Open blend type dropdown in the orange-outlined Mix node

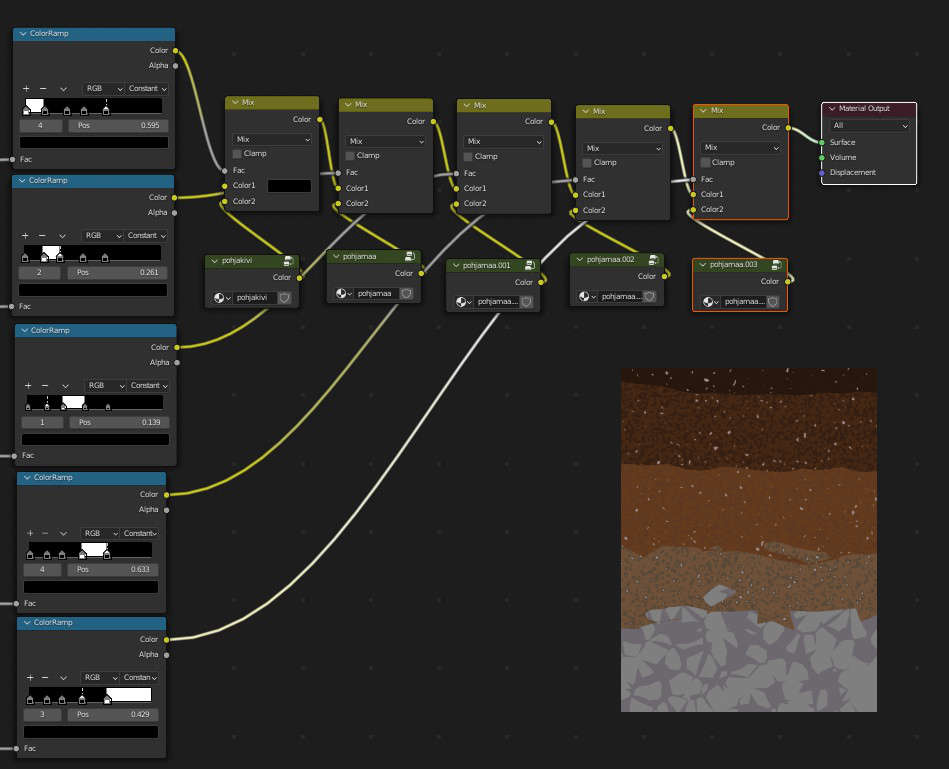click(x=741, y=148)
